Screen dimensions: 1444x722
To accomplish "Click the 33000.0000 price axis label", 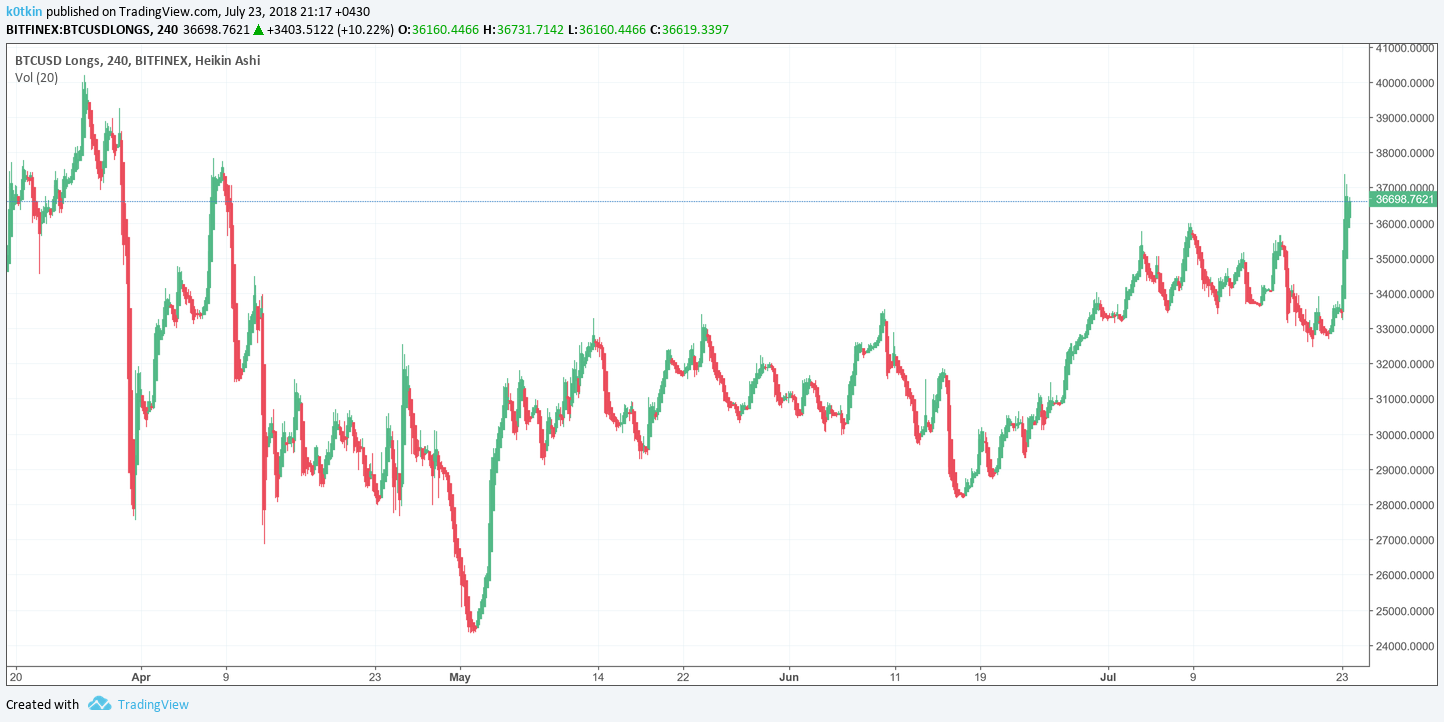I will 1405,329.
